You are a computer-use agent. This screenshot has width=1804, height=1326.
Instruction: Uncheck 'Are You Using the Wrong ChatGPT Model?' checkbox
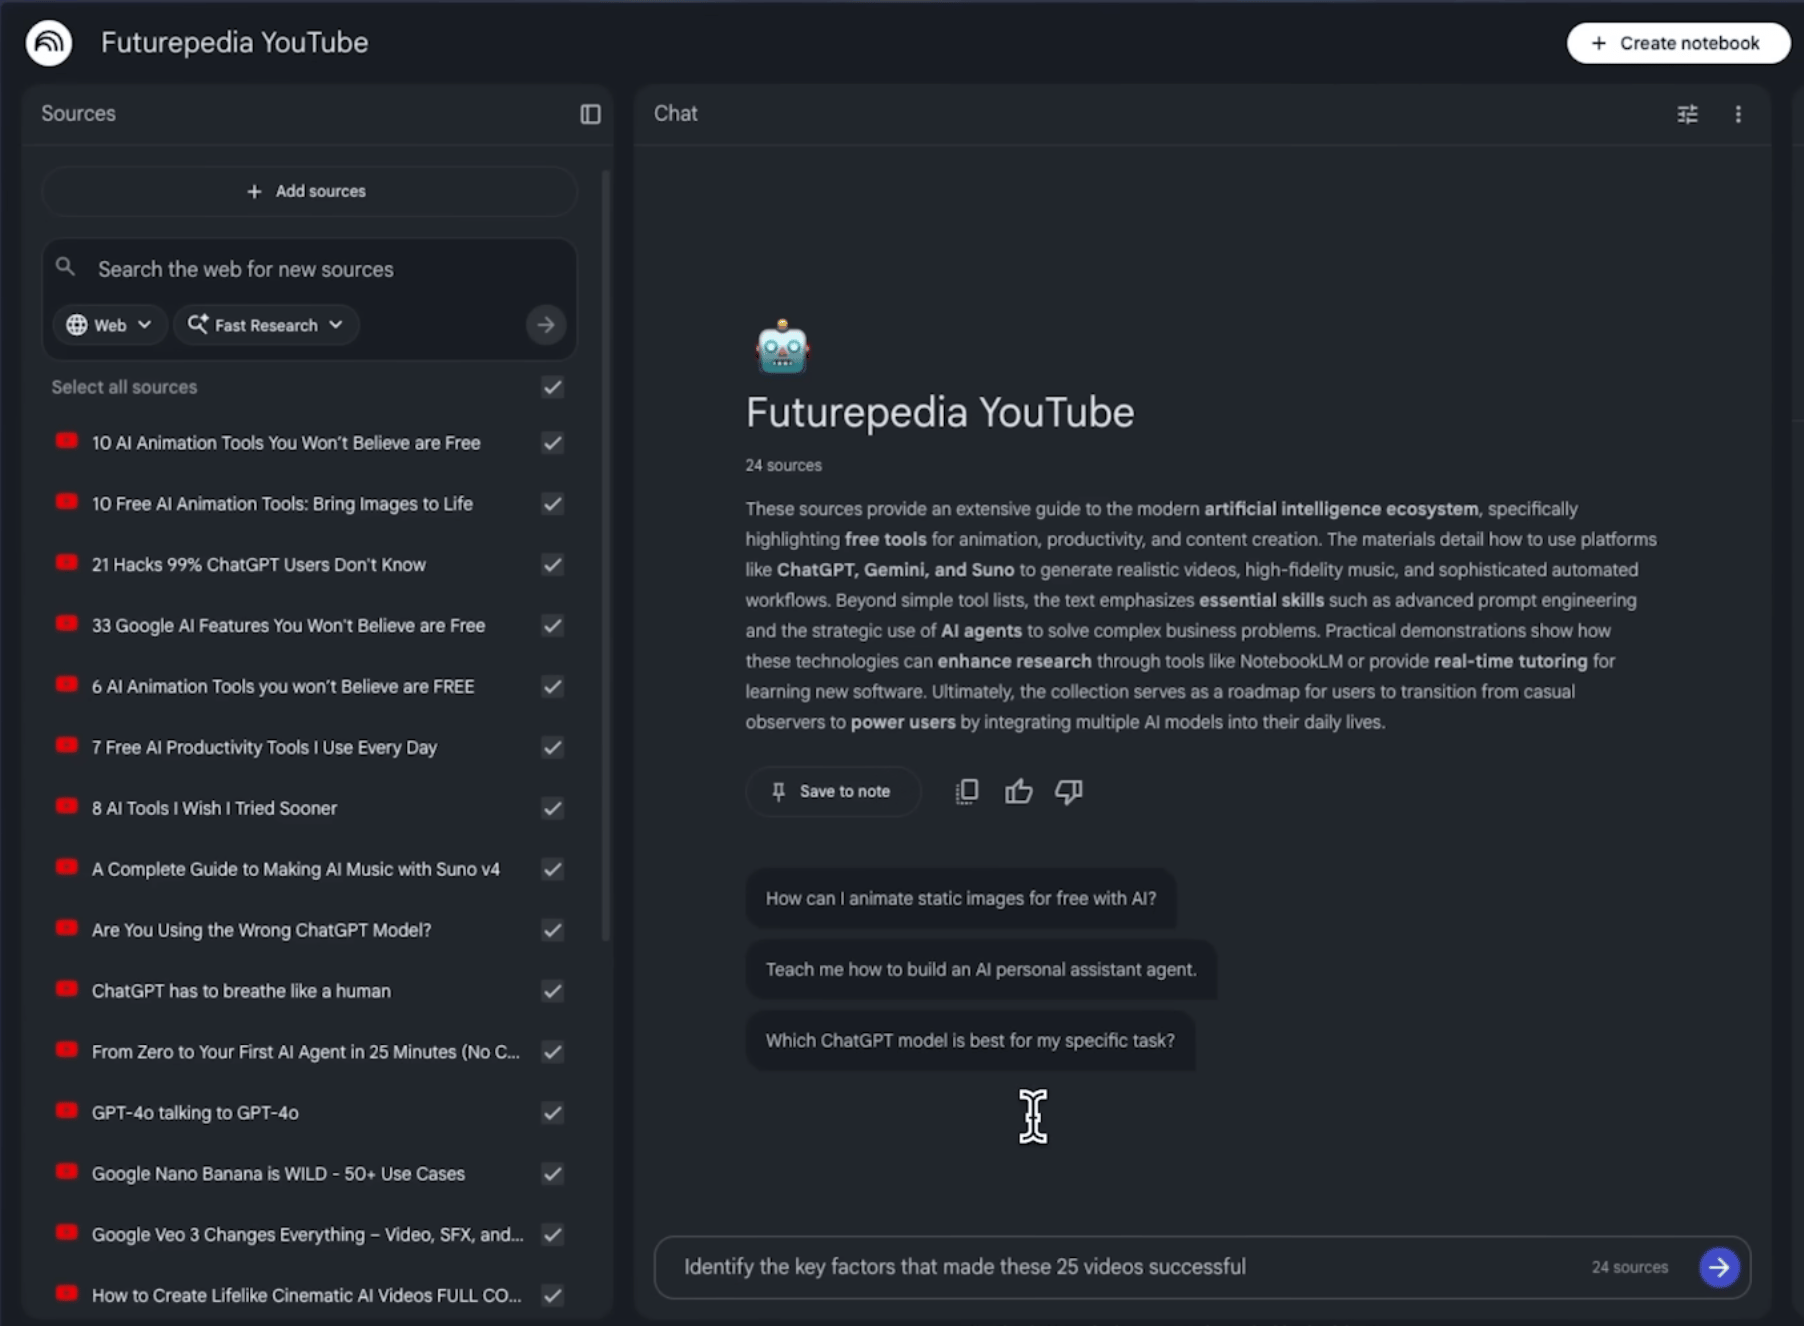click(x=552, y=931)
